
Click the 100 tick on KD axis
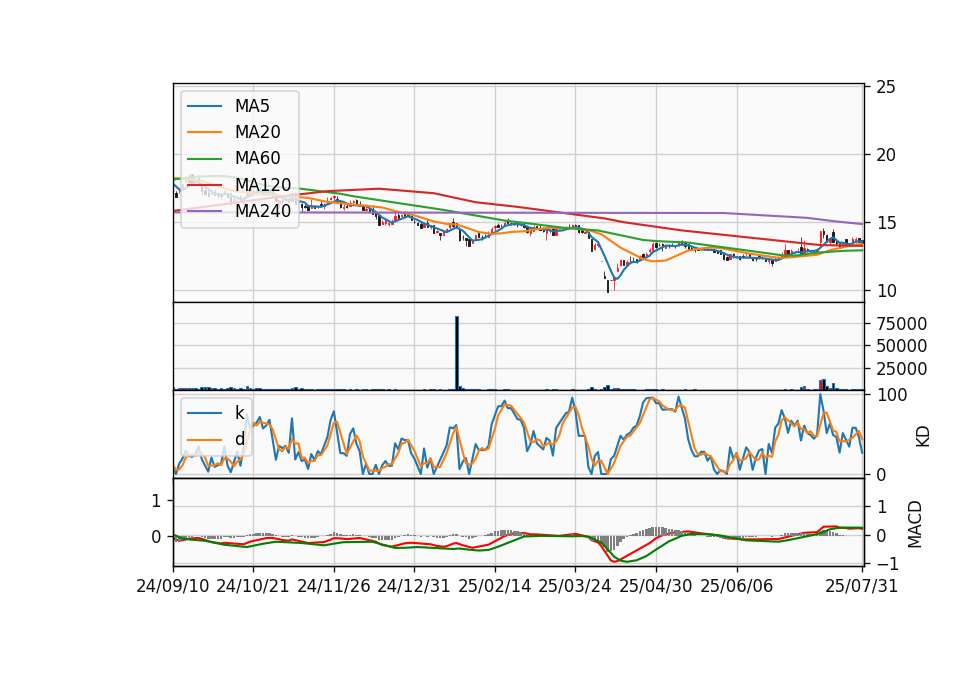(891, 395)
